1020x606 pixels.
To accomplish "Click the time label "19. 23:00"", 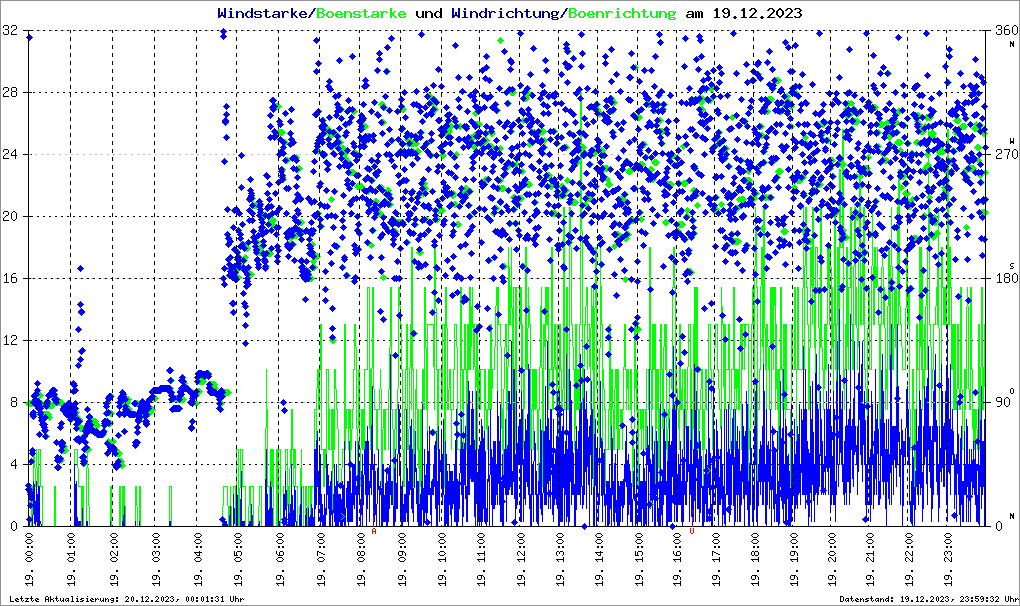I will pyautogui.click(x=948, y=559).
